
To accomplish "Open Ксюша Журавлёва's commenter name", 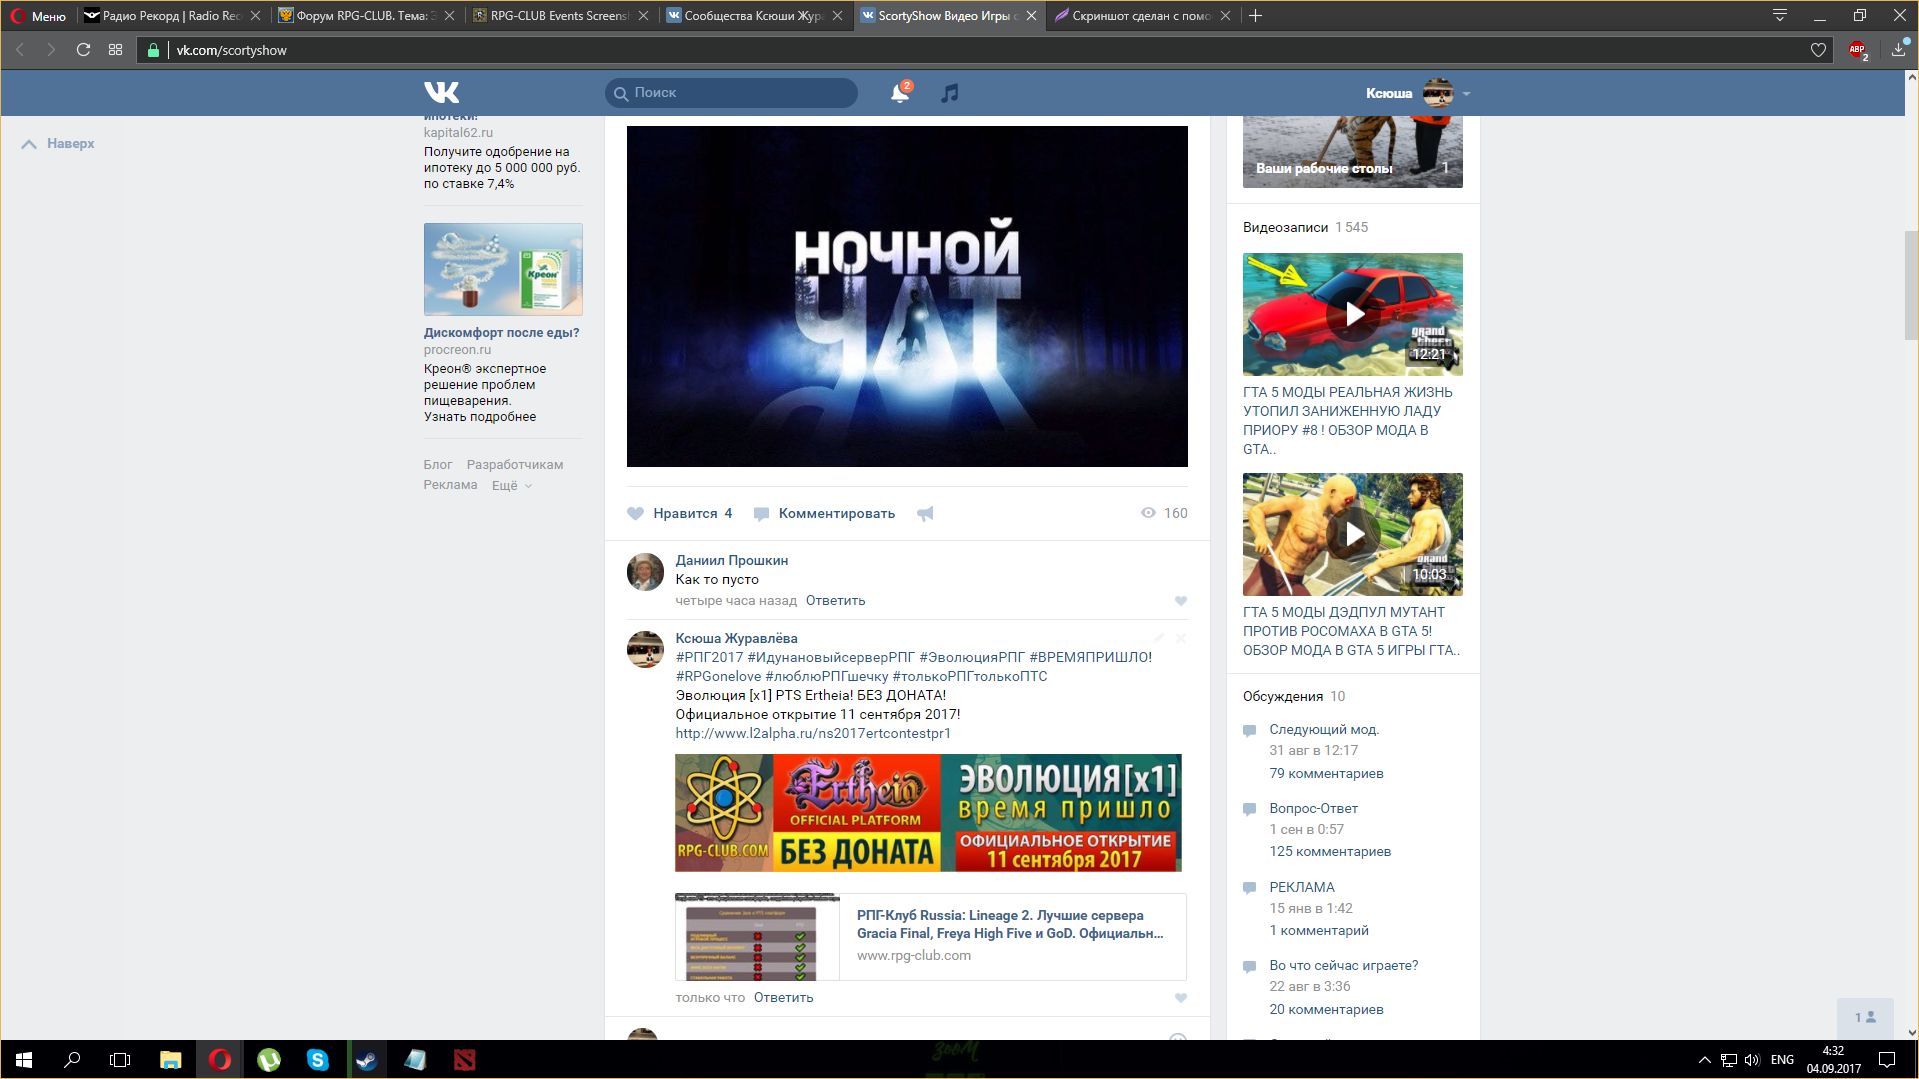I will pos(736,638).
